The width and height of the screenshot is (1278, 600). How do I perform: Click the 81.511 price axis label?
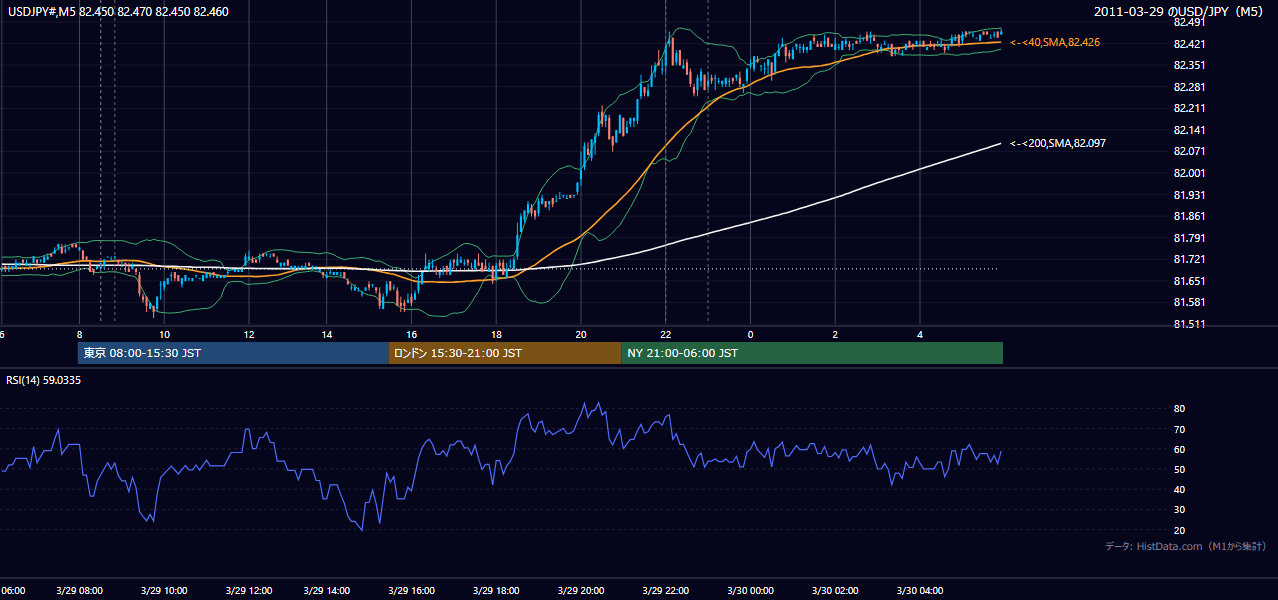[1187, 324]
